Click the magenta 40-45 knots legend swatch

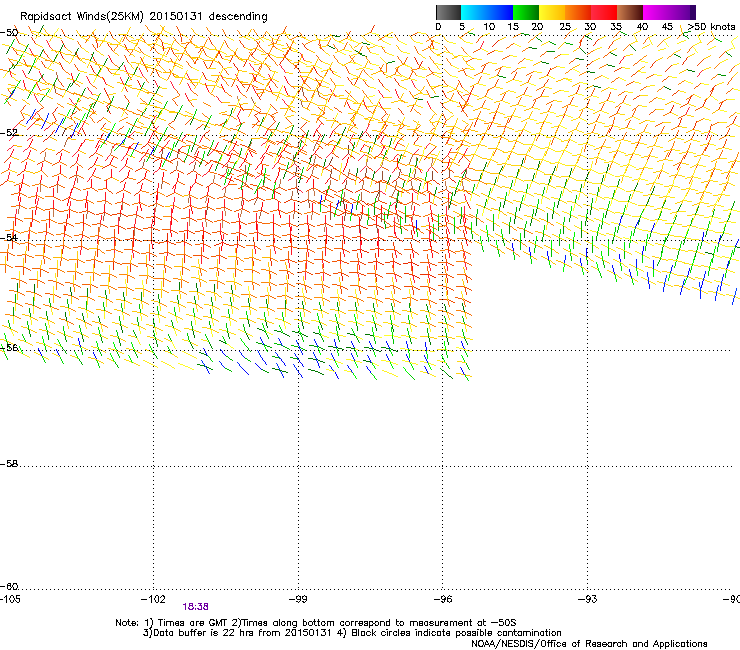pos(656,12)
